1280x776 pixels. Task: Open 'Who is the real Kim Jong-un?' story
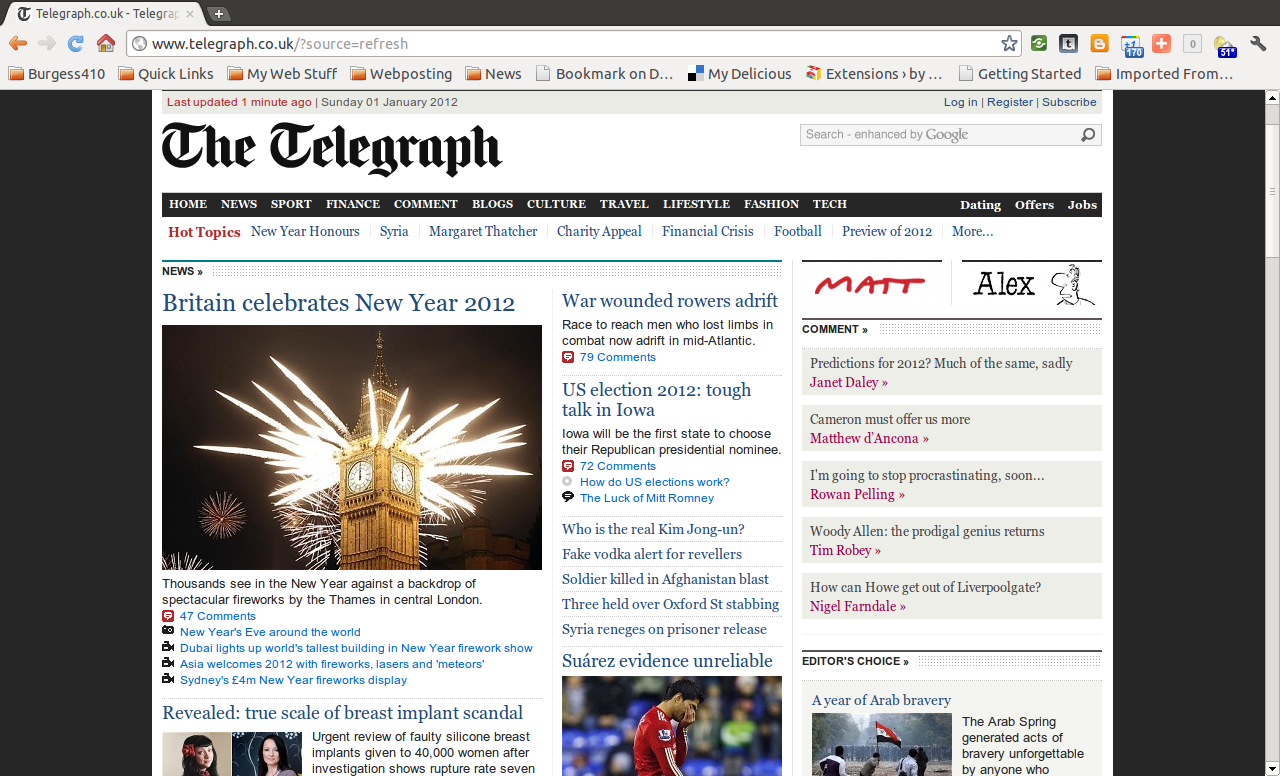(653, 529)
